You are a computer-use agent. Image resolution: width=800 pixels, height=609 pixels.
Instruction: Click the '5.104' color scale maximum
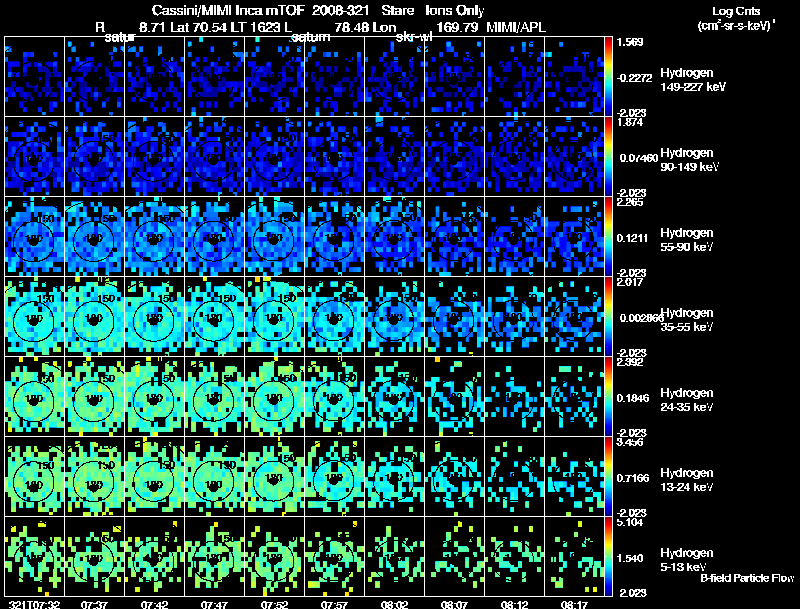630,522
